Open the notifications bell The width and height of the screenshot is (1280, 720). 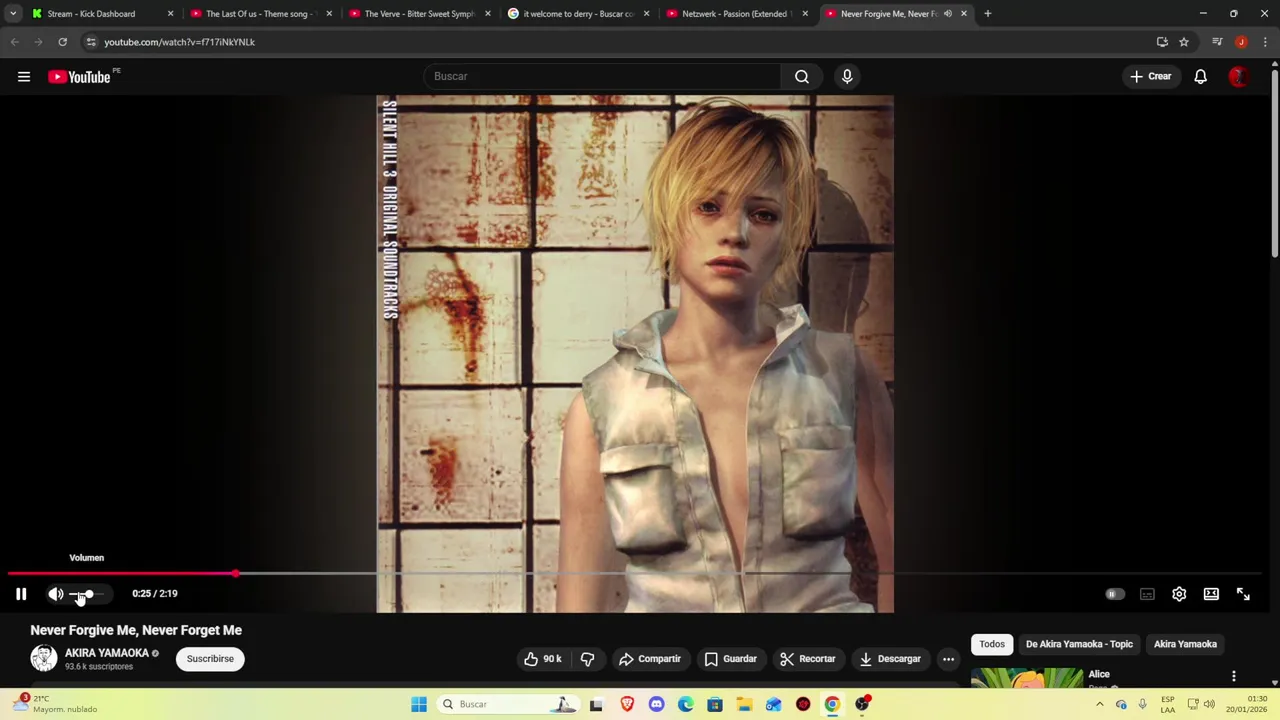[1200, 77]
